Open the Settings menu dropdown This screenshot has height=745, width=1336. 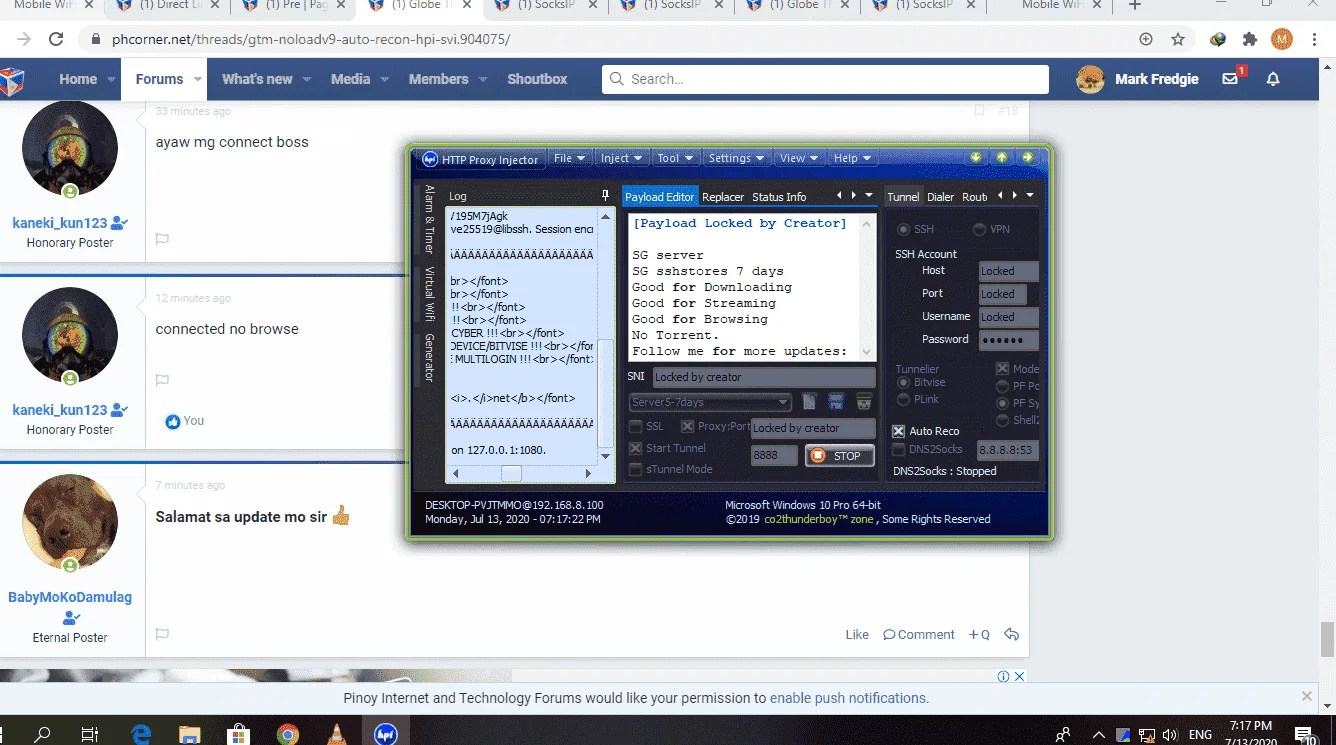pos(735,158)
